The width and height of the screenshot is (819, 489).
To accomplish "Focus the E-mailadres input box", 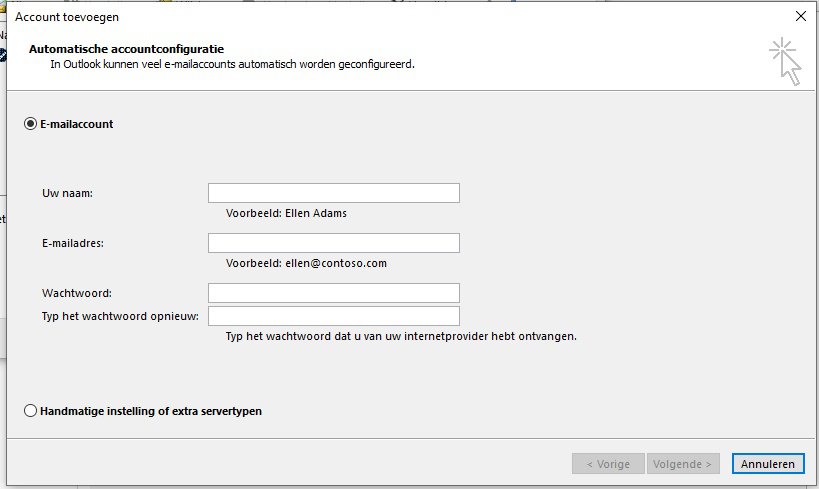I will (333, 243).
